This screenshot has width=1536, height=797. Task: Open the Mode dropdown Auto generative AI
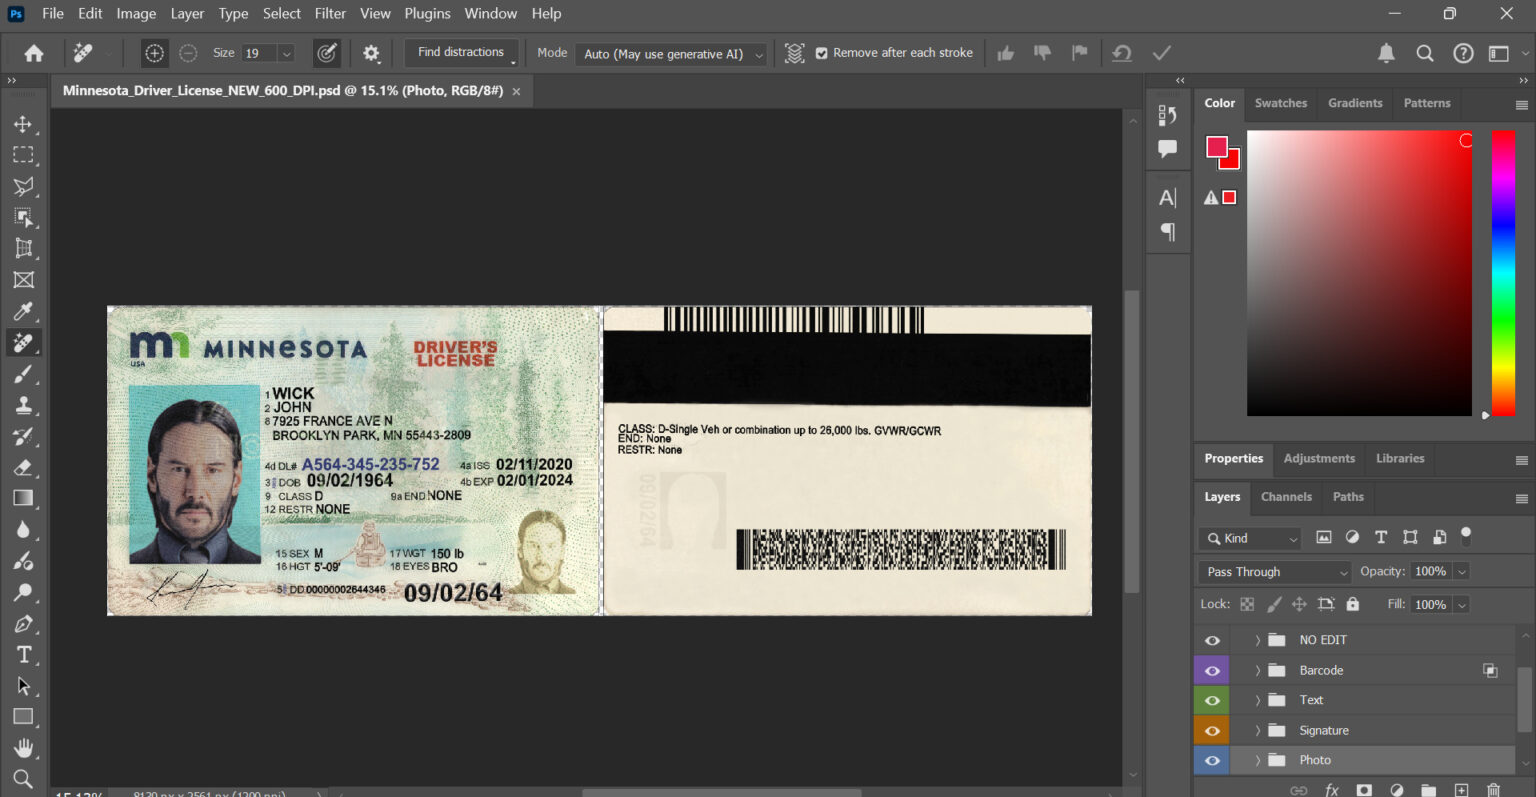pos(671,54)
